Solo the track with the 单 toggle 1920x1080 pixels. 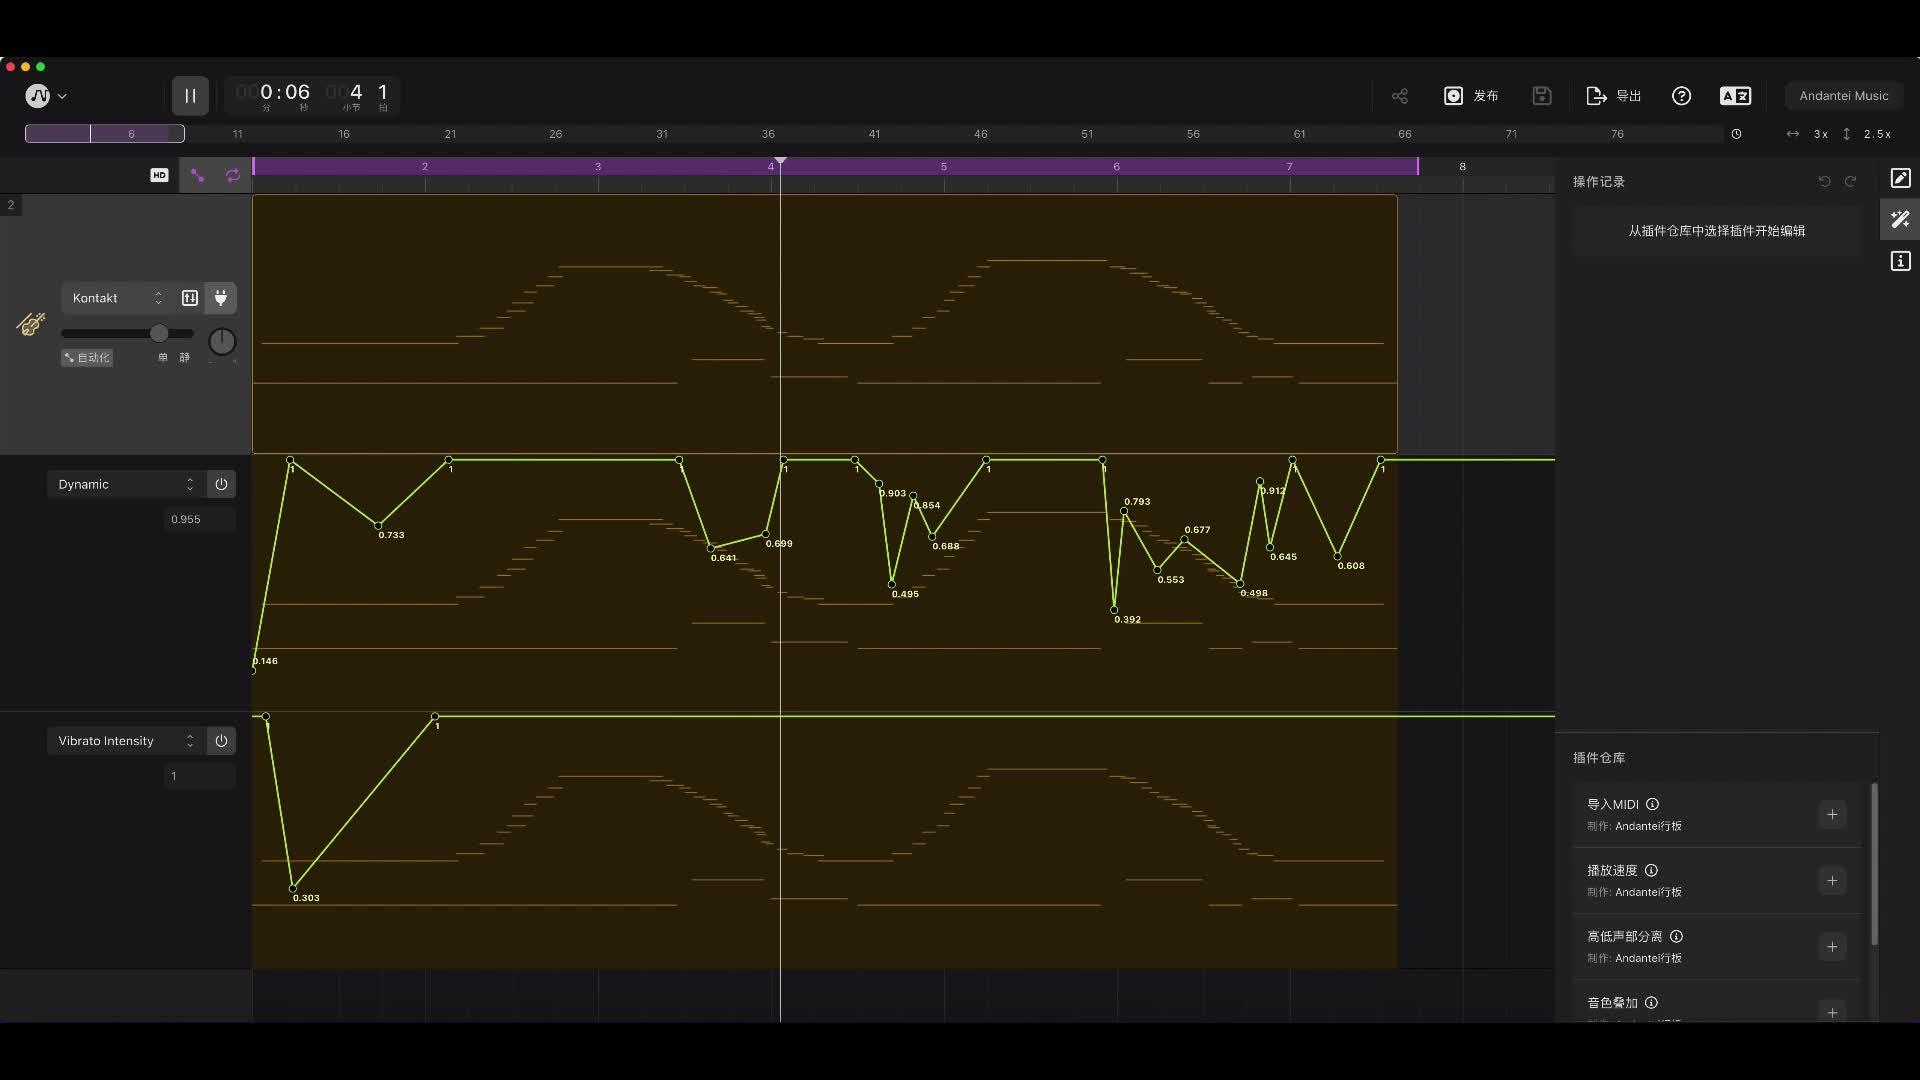(x=162, y=357)
